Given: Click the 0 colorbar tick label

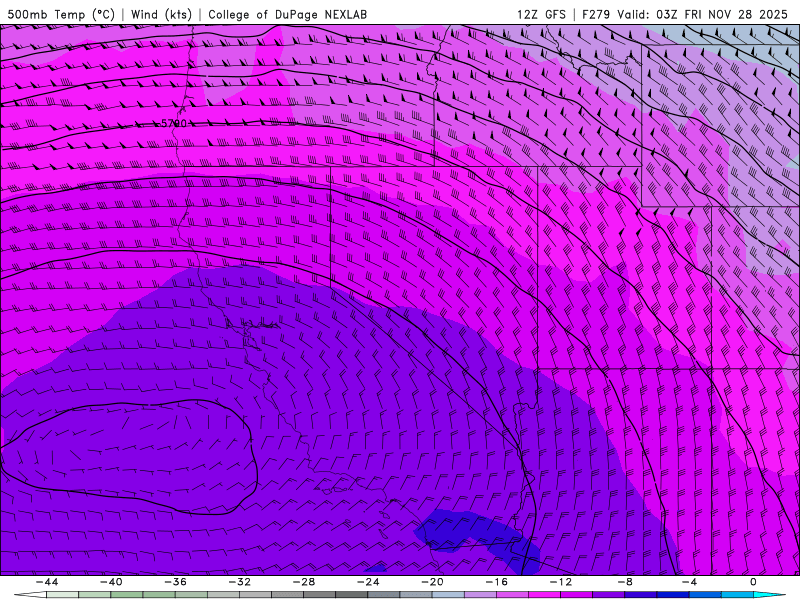Looking at the screenshot, I should tap(753, 582).
